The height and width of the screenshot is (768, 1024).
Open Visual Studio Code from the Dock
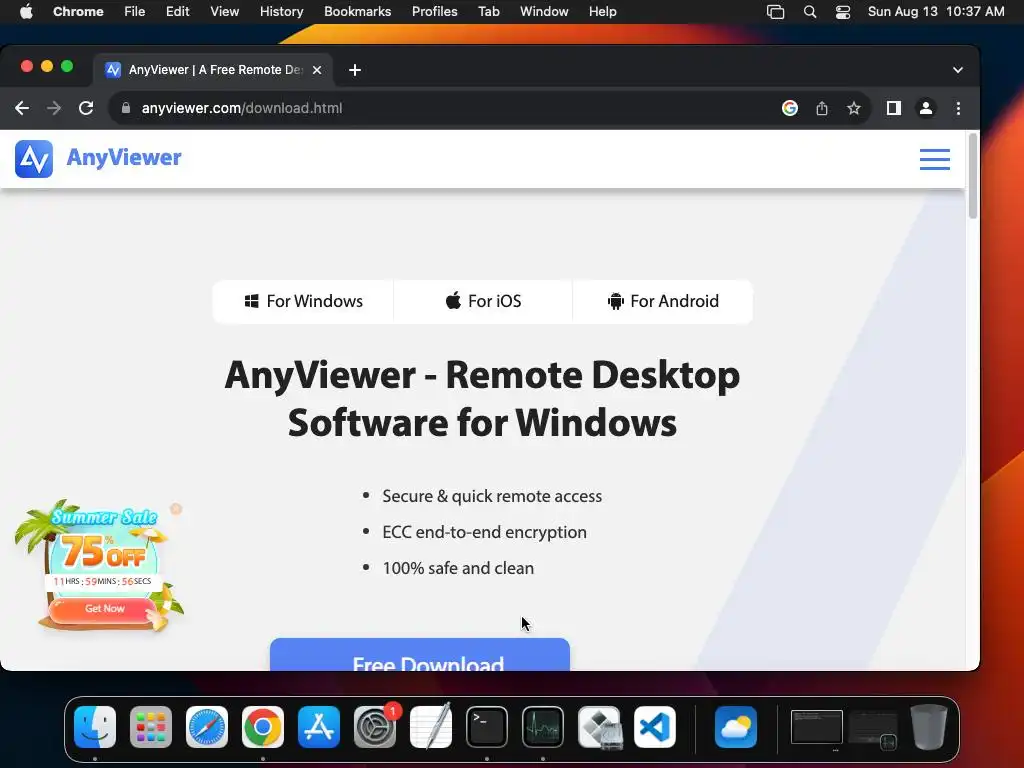(x=655, y=727)
